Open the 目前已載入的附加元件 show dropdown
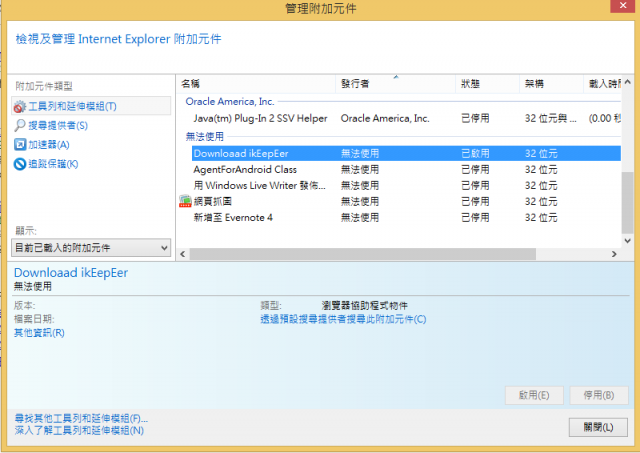 (91, 248)
